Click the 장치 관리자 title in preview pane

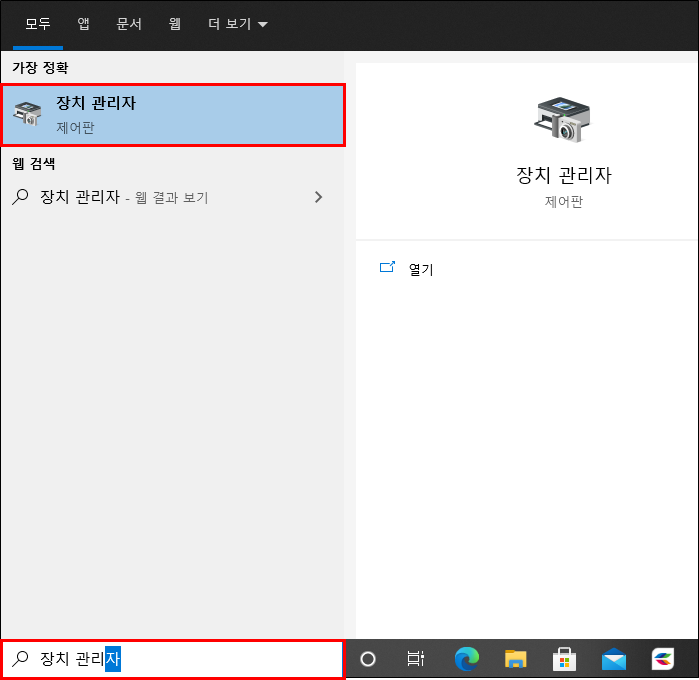coord(564,175)
